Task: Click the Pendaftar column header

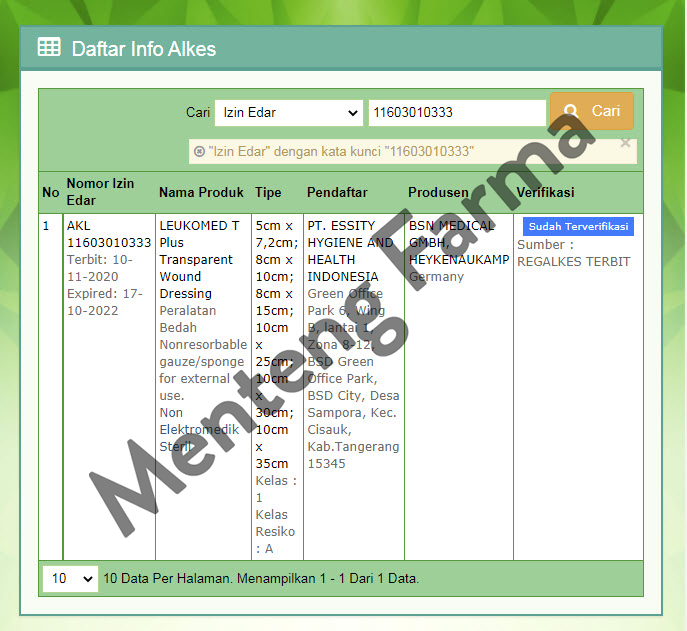Action: [x=337, y=192]
